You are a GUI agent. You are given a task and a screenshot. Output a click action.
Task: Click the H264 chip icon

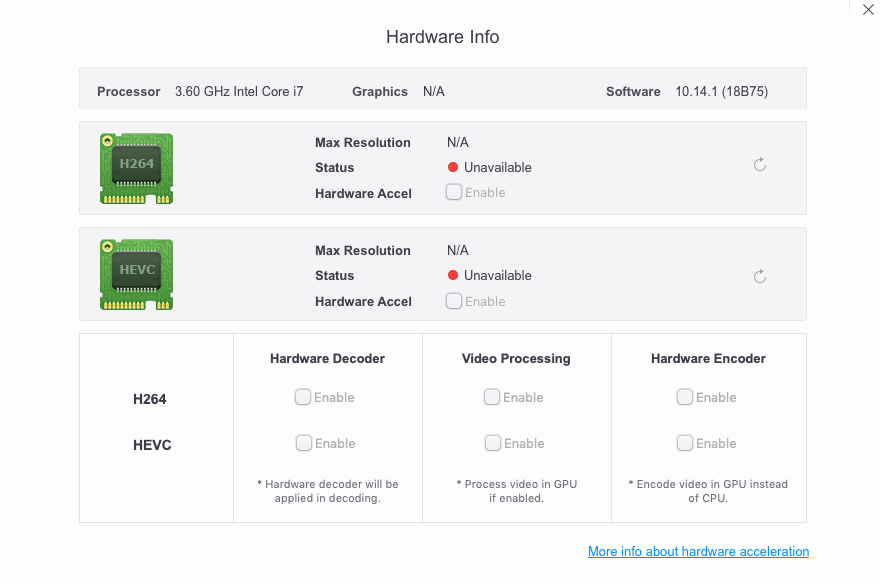tap(137, 169)
